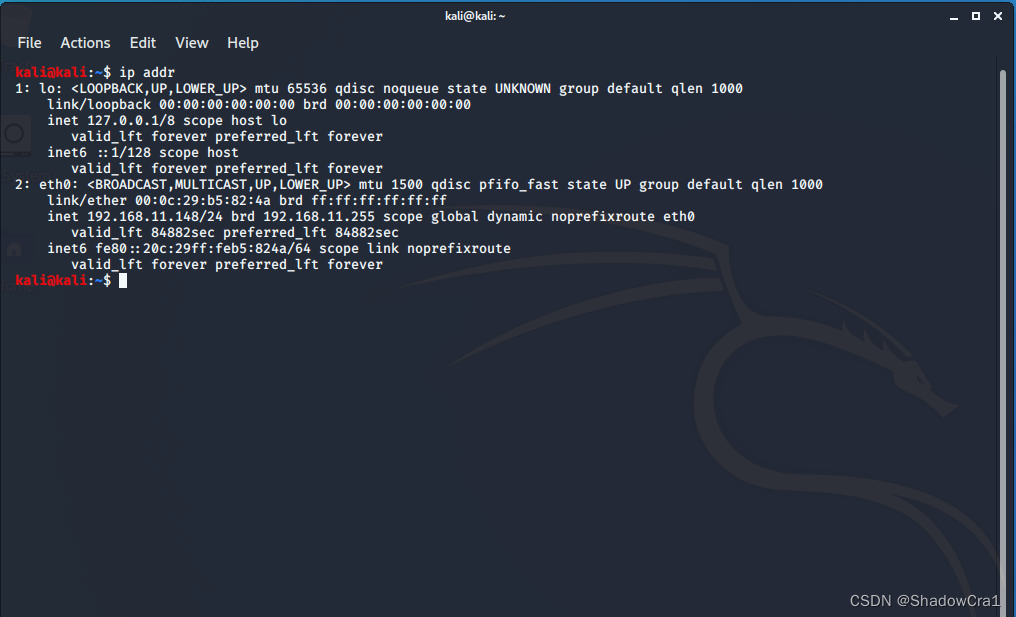
Task: Close the kali terminal window
Action: click(998, 16)
